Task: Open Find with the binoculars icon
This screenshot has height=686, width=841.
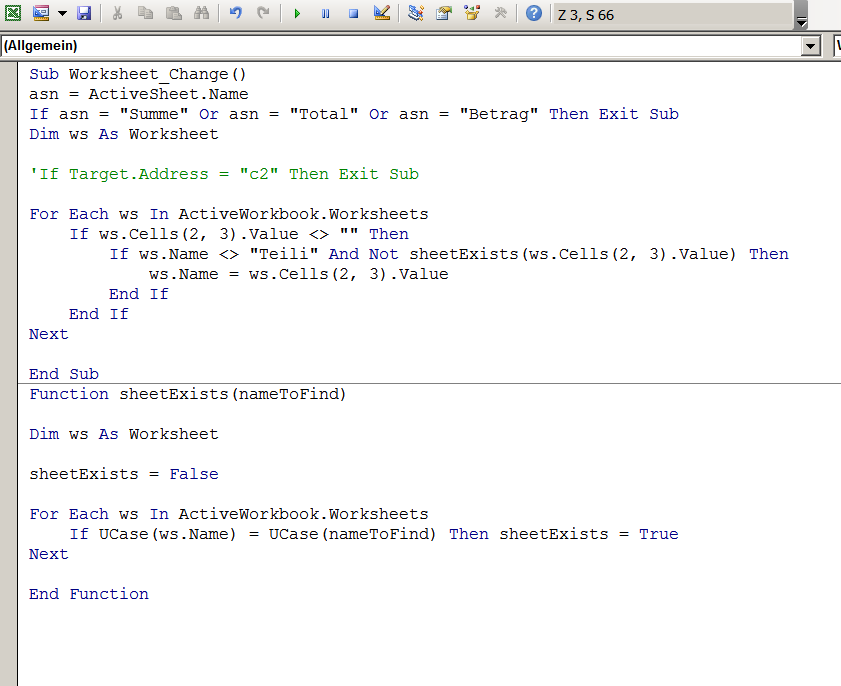Action: point(201,13)
